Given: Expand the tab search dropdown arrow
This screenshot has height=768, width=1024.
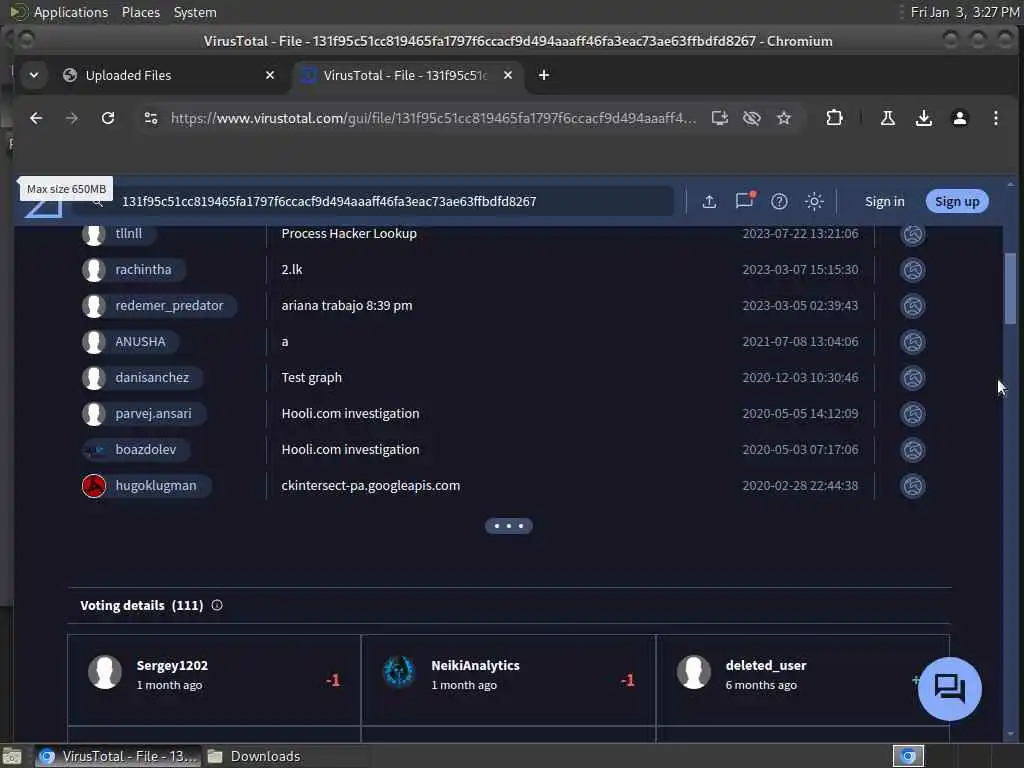Looking at the screenshot, I should pos(34,75).
